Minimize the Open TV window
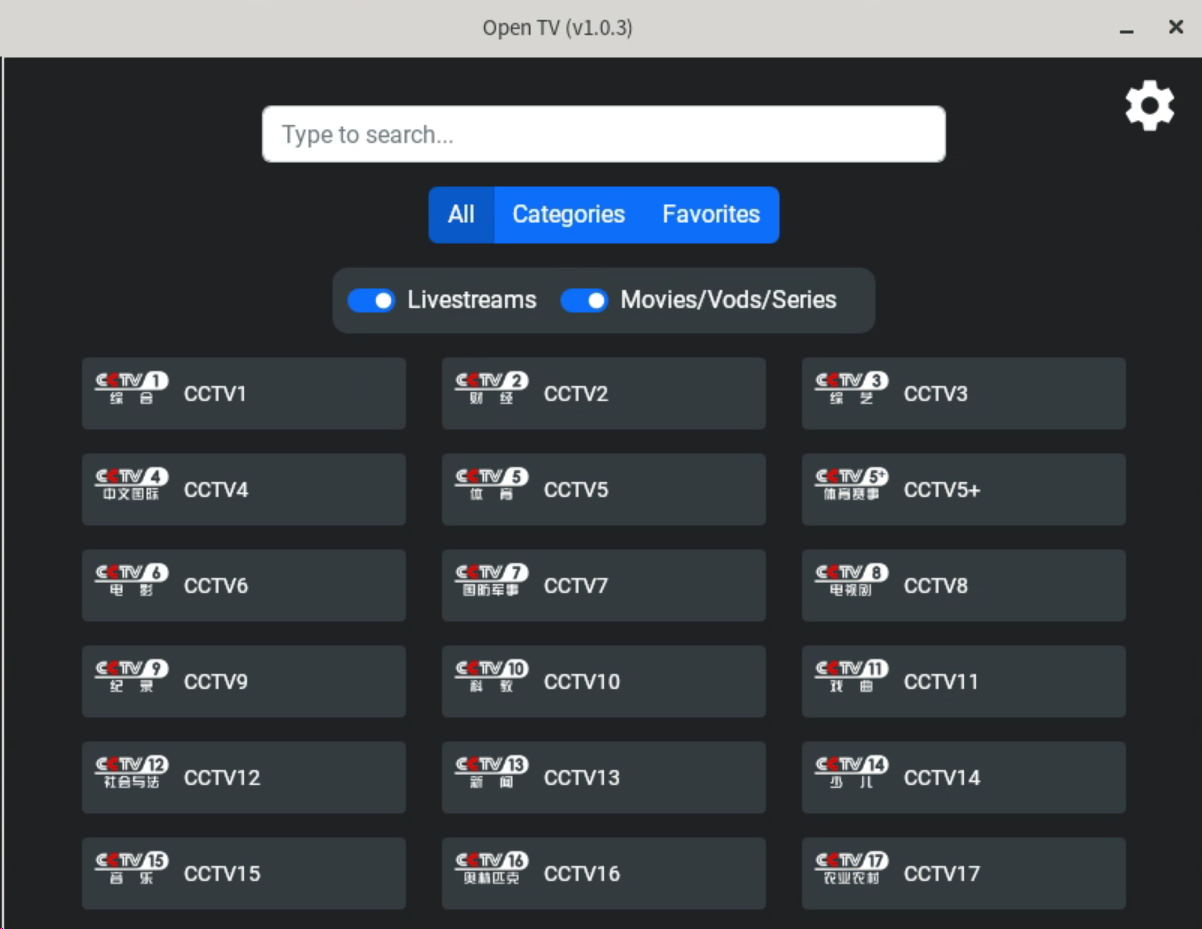The image size is (1202, 929). point(1127,29)
